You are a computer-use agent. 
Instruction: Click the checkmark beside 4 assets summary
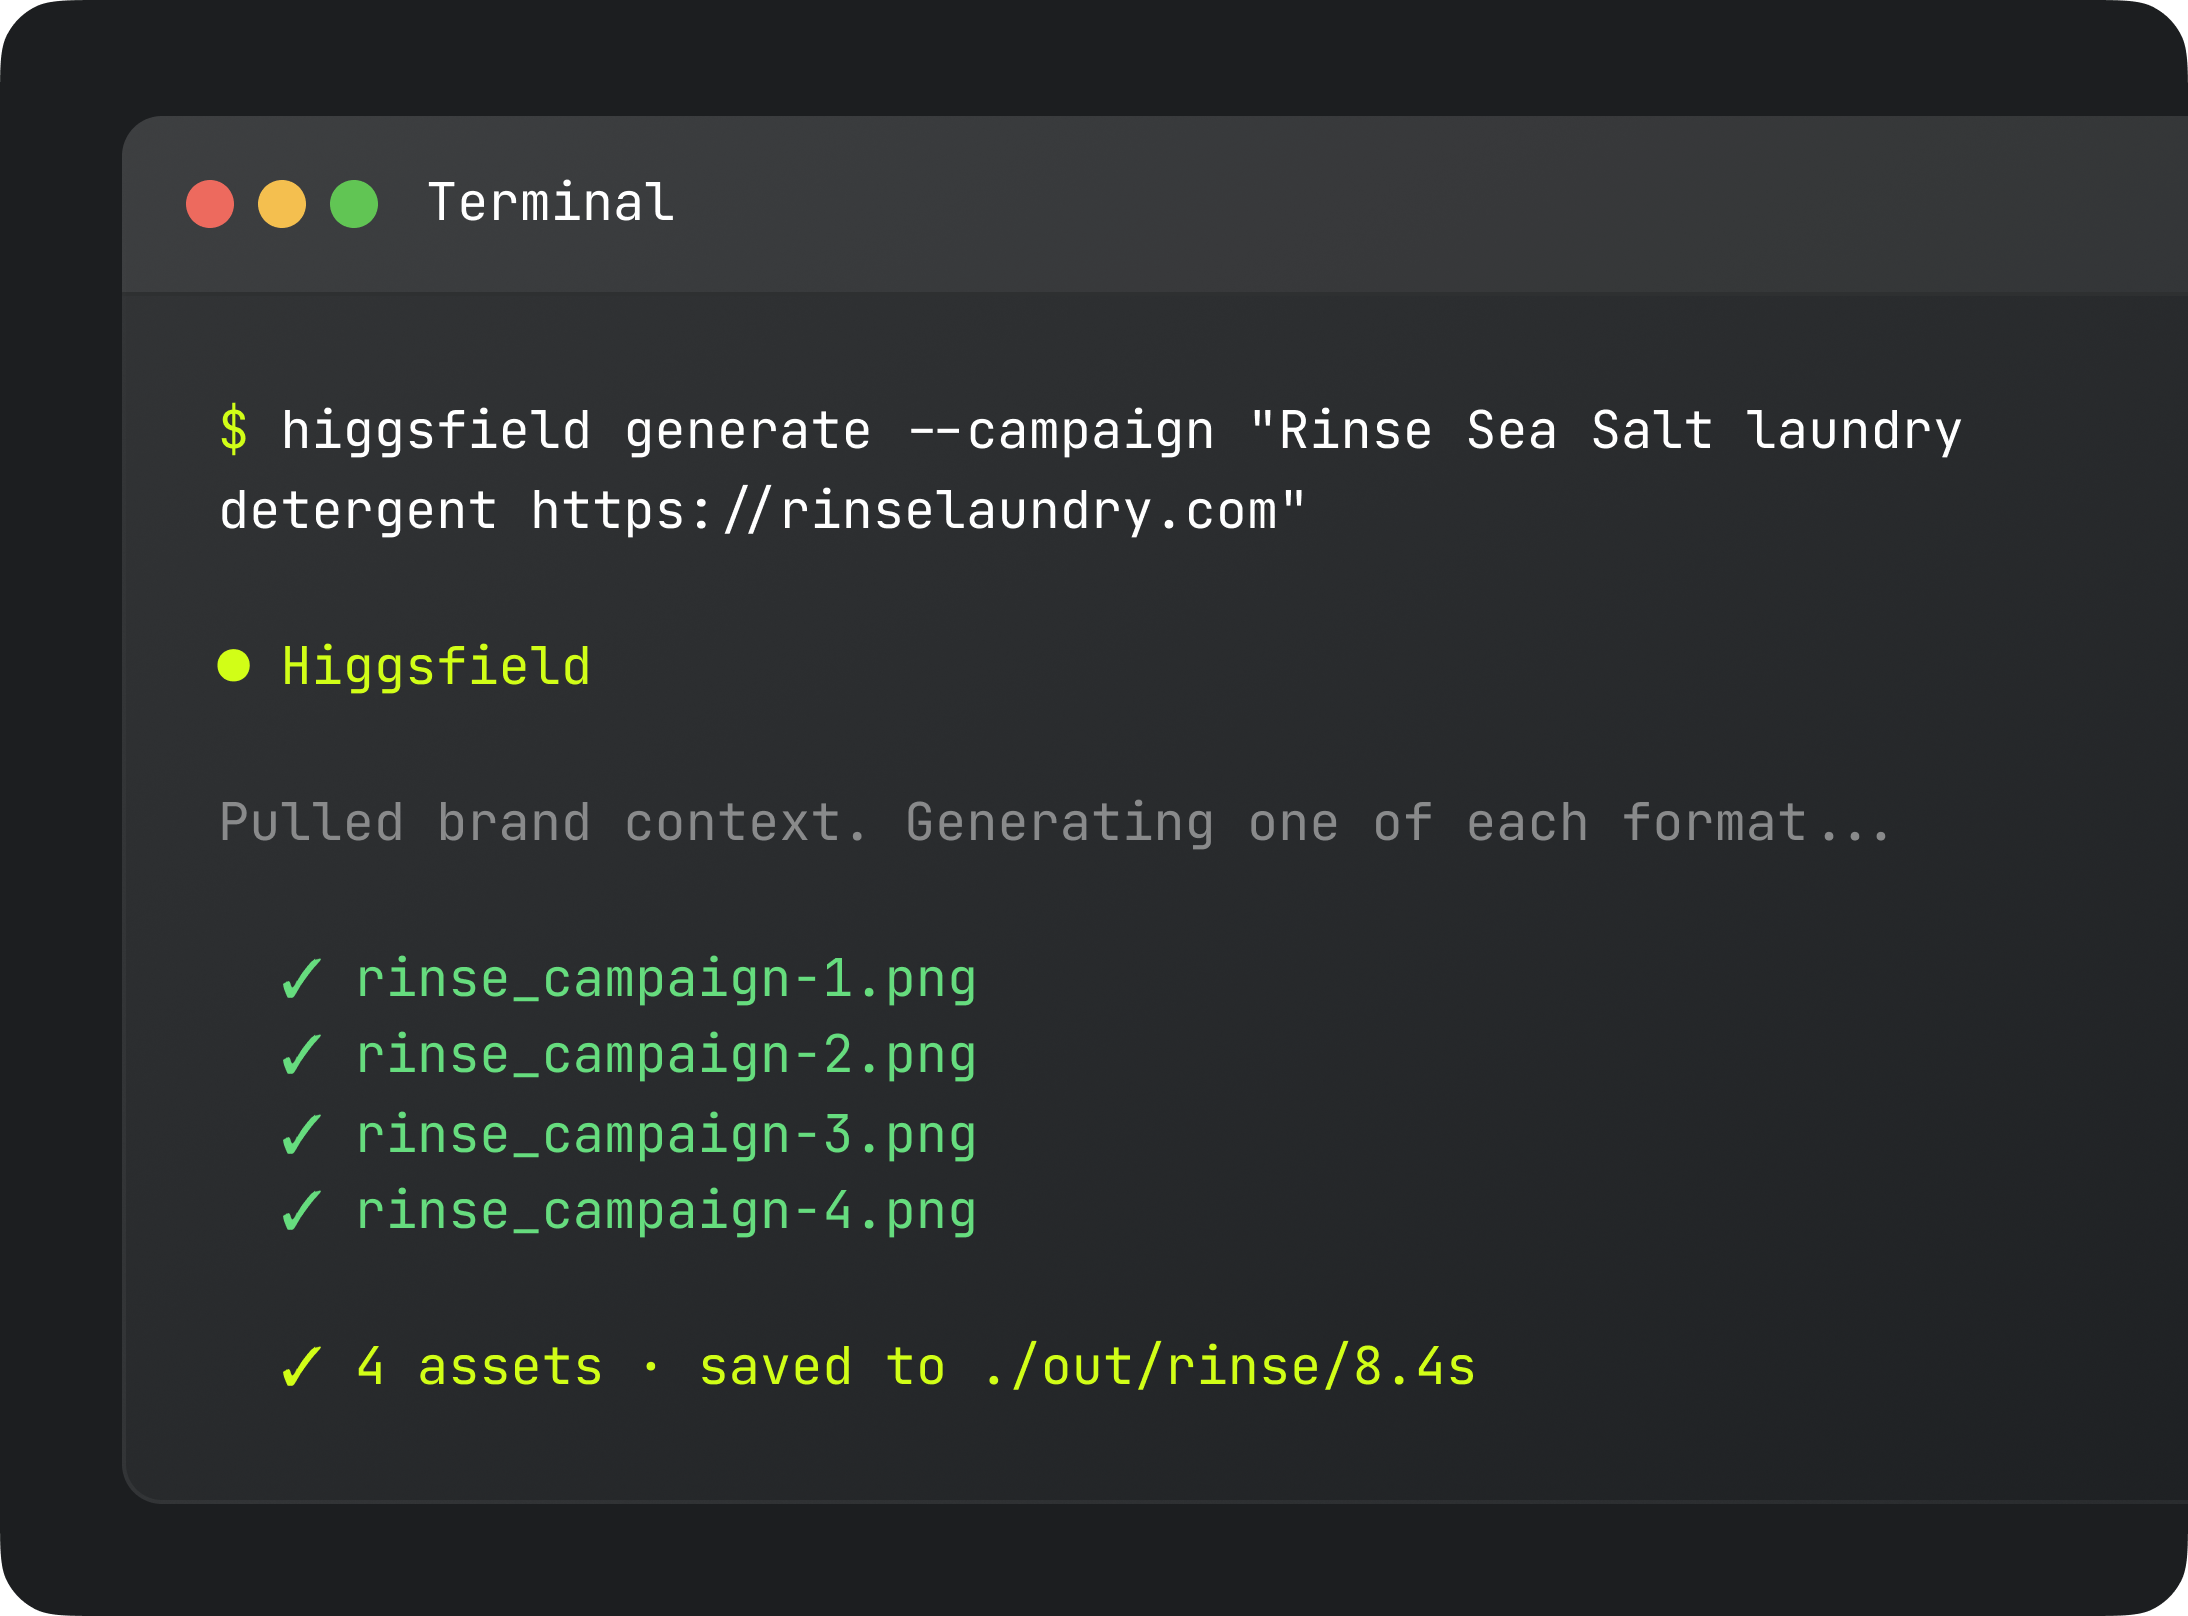(301, 1368)
